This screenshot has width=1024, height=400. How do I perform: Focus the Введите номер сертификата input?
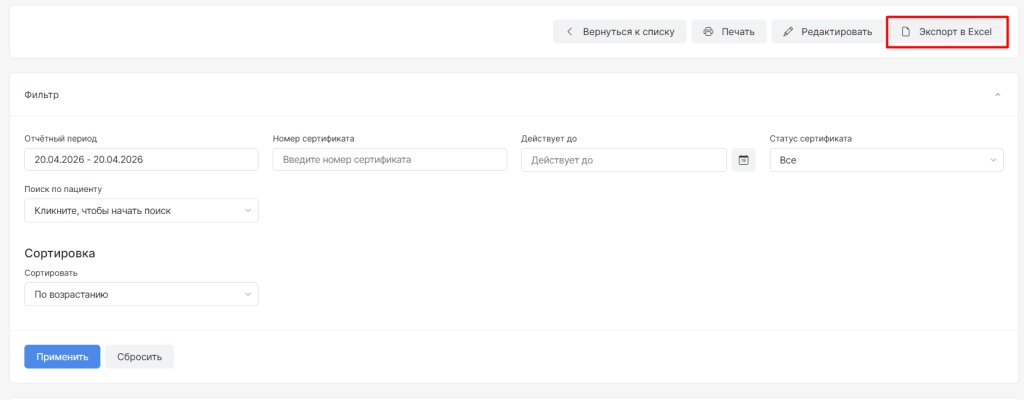pos(390,160)
